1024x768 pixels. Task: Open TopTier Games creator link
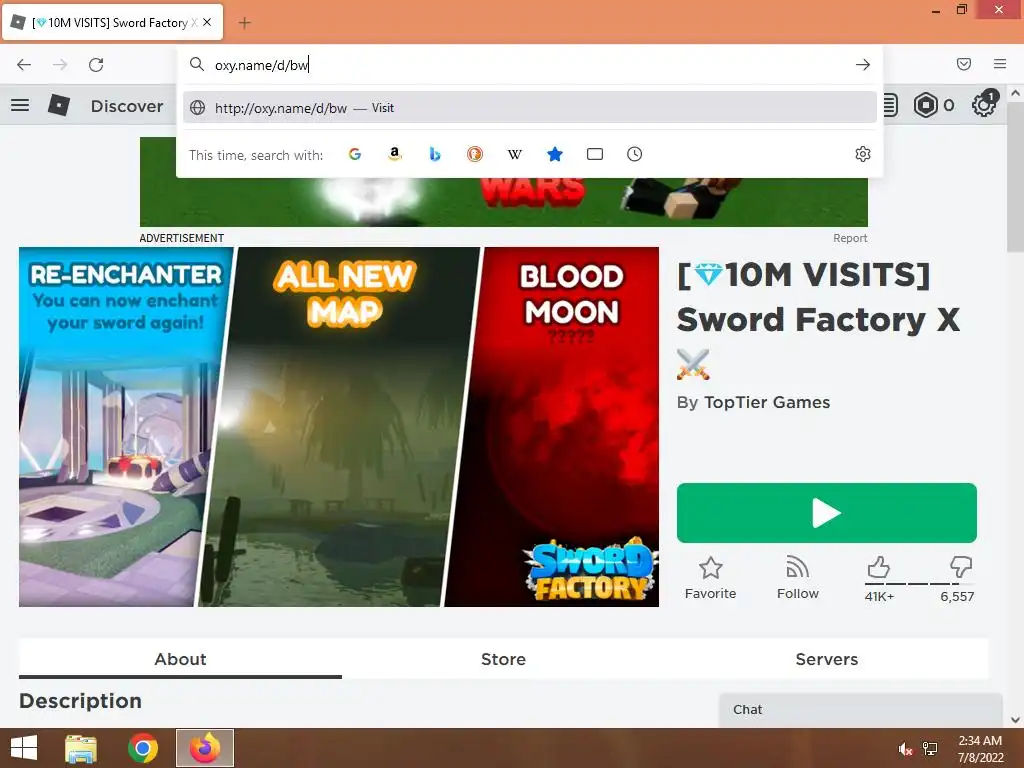point(767,402)
